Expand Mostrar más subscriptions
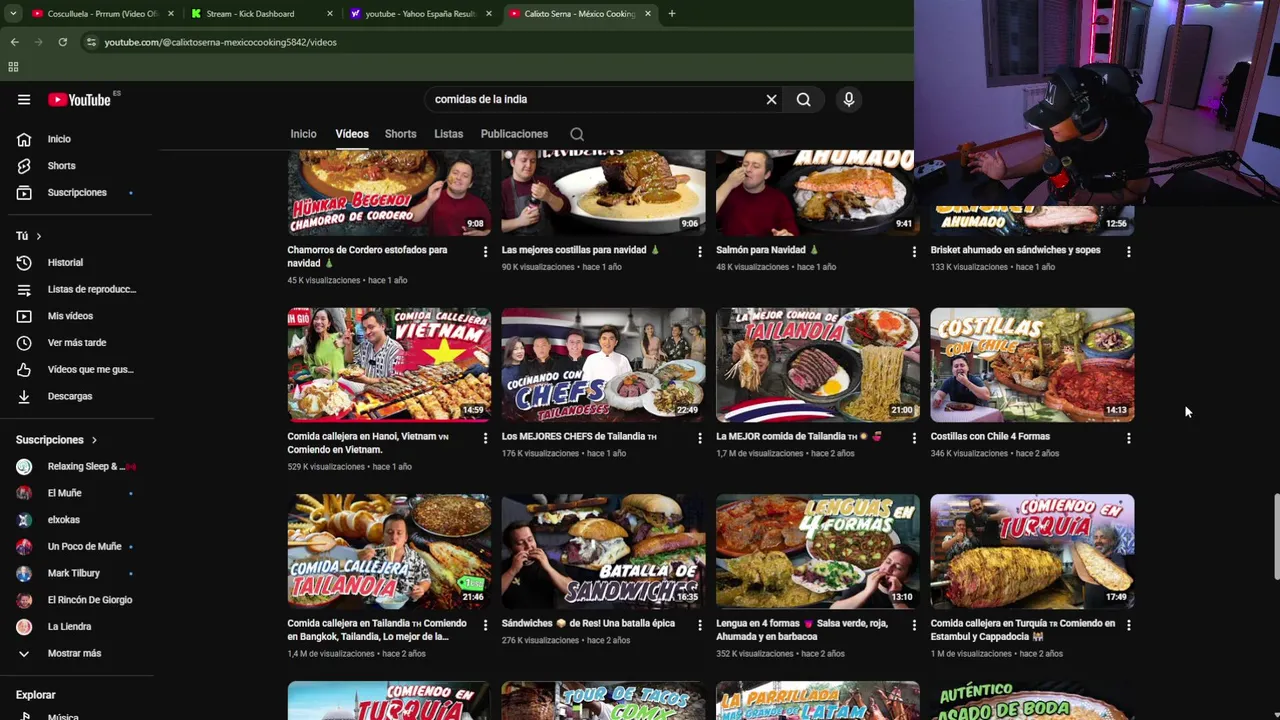1280x720 pixels. click(x=76, y=654)
